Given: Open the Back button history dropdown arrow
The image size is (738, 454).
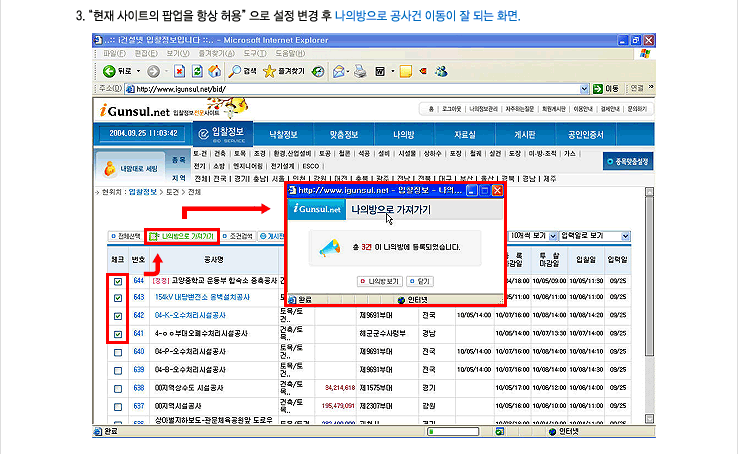Looking at the screenshot, I should point(138,72).
